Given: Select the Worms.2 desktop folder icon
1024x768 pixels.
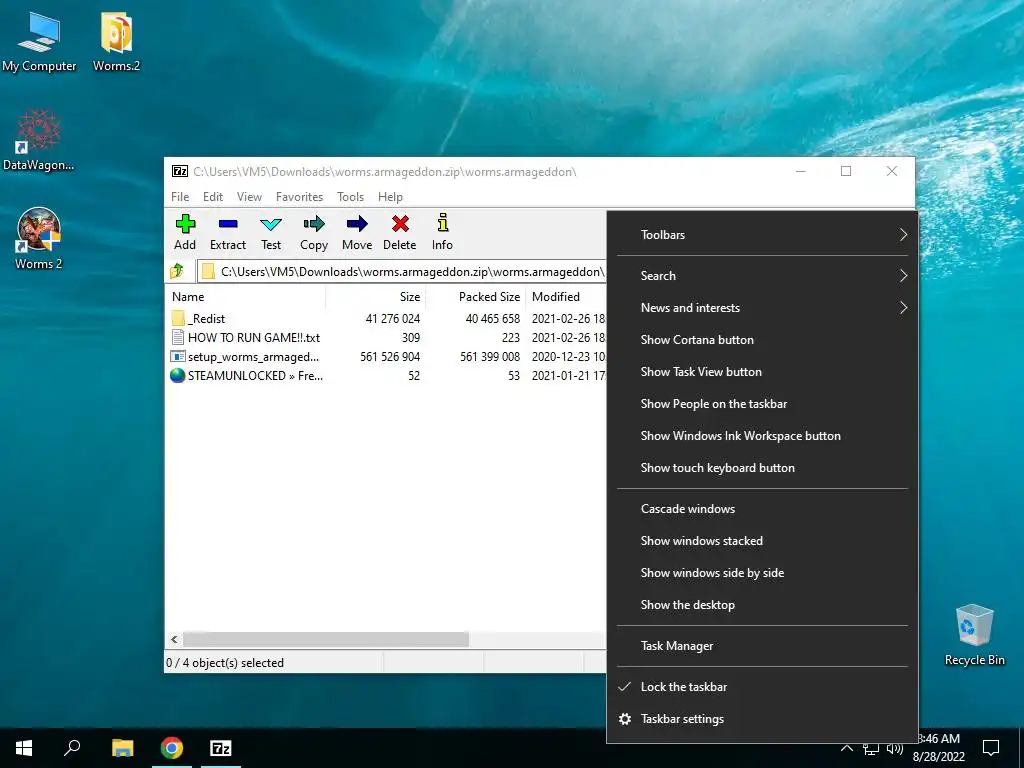Looking at the screenshot, I should [116, 41].
